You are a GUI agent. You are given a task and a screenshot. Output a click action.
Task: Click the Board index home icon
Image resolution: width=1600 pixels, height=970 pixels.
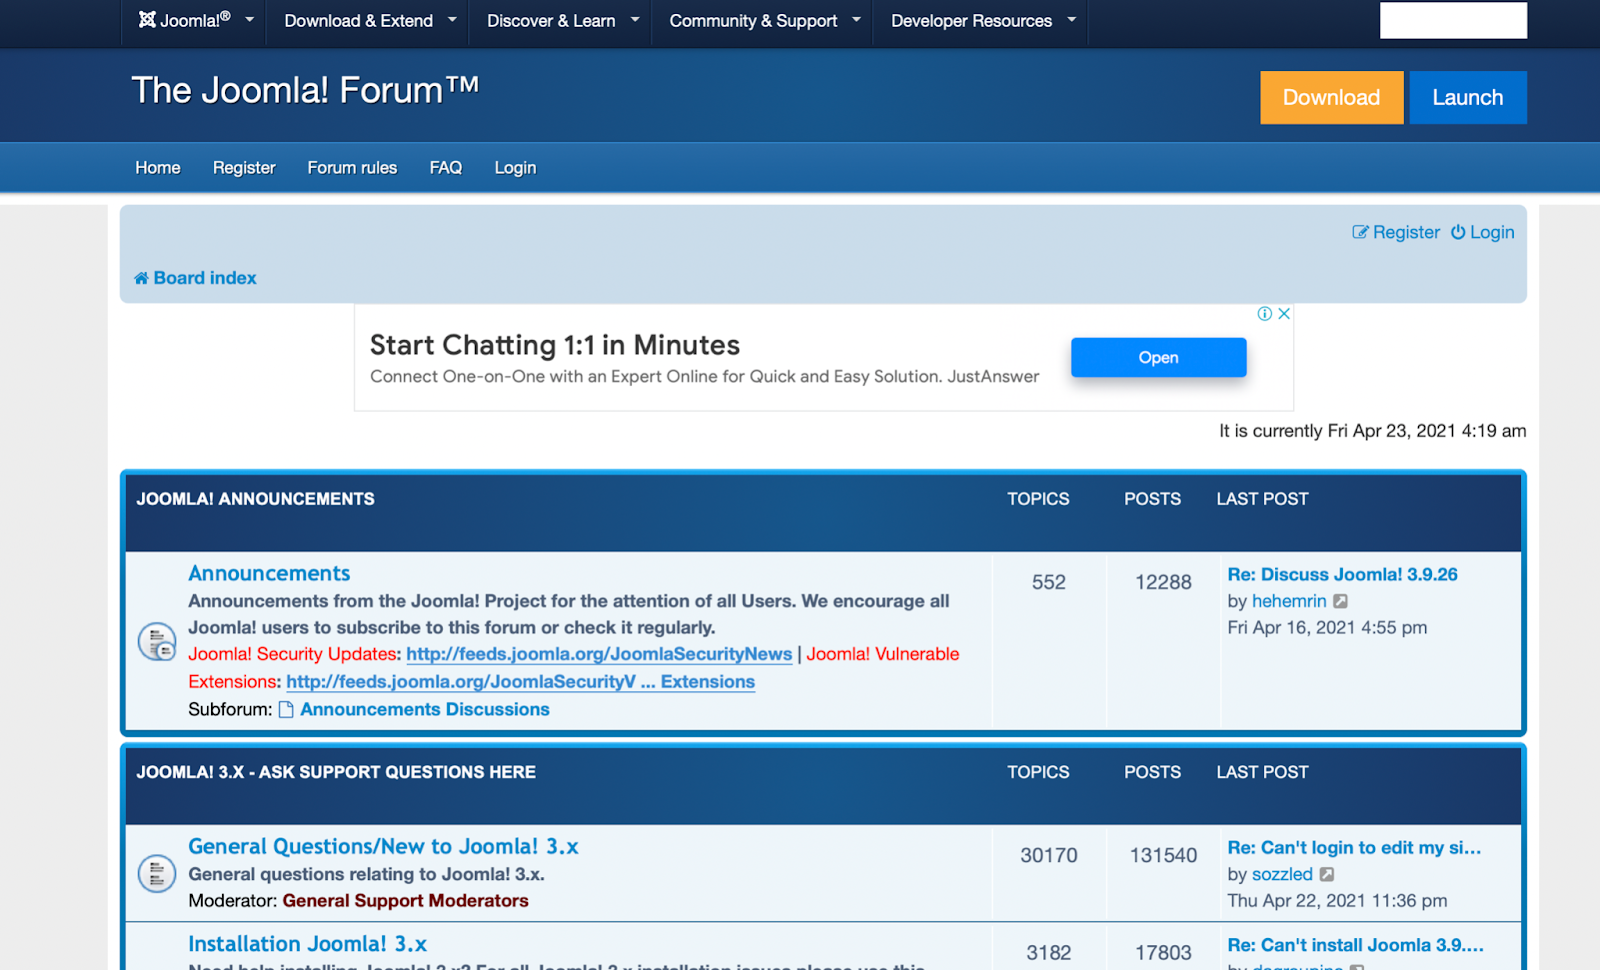(x=141, y=278)
